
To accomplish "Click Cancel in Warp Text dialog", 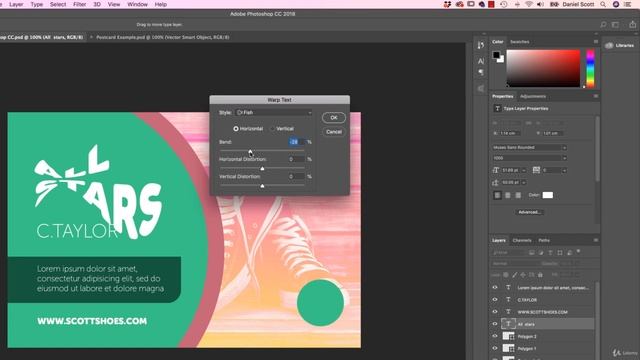I will 334,132.
